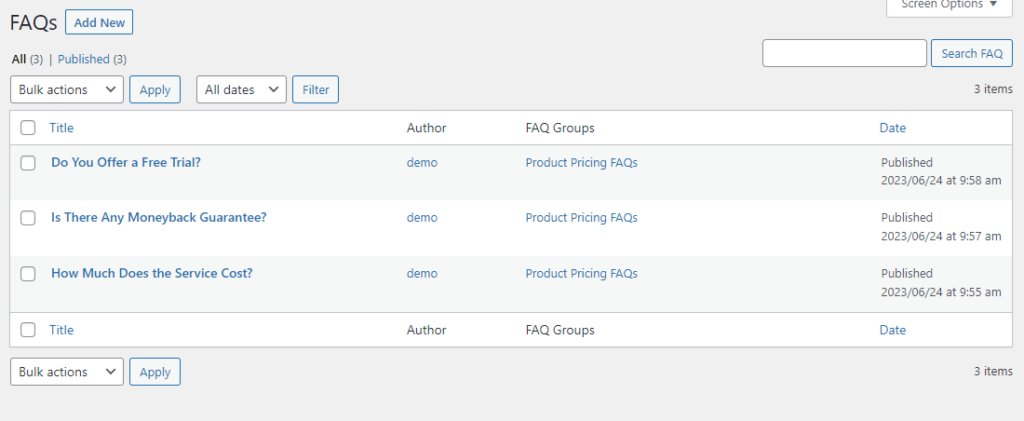The height and width of the screenshot is (421, 1024).
Task: Open the Screen Options panel
Action: click(949, 5)
